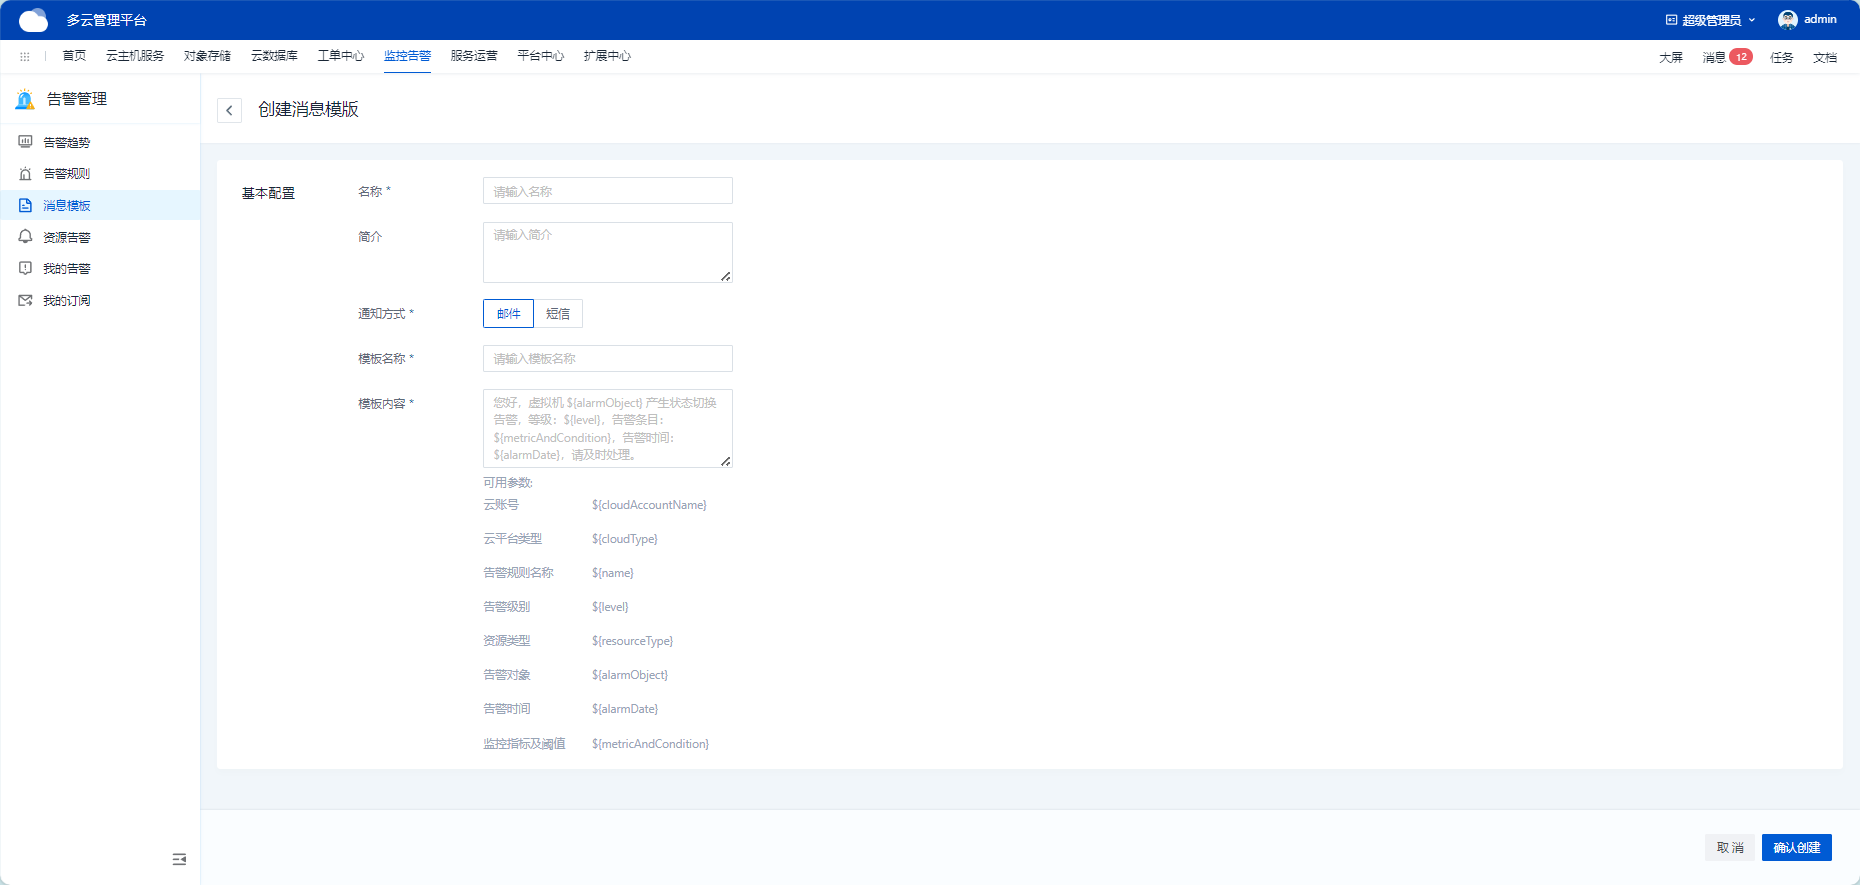Click the 告警趋势 sidebar icon
This screenshot has width=1860, height=885.
[26, 142]
